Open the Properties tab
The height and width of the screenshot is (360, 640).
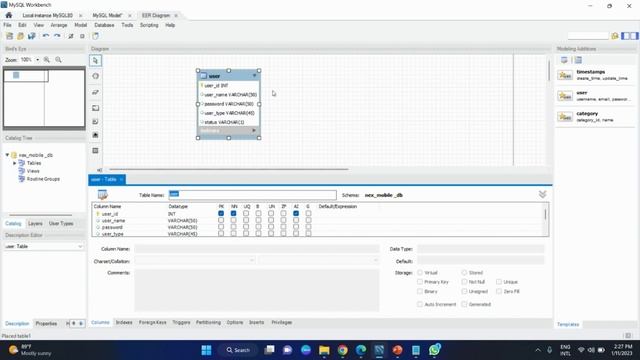(x=46, y=324)
